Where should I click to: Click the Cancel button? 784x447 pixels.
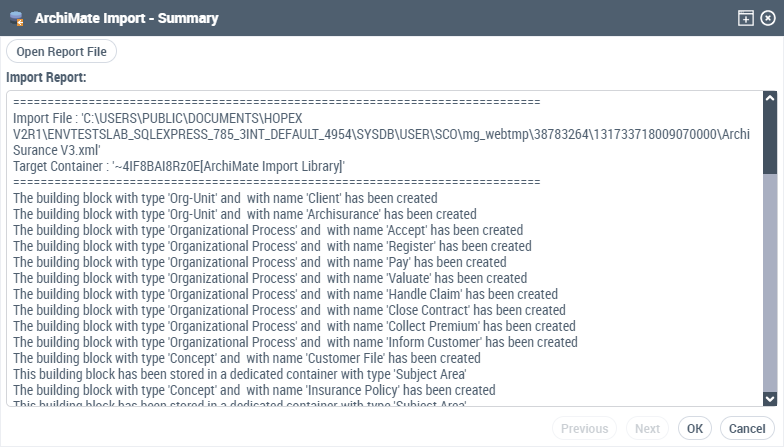[x=747, y=428]
